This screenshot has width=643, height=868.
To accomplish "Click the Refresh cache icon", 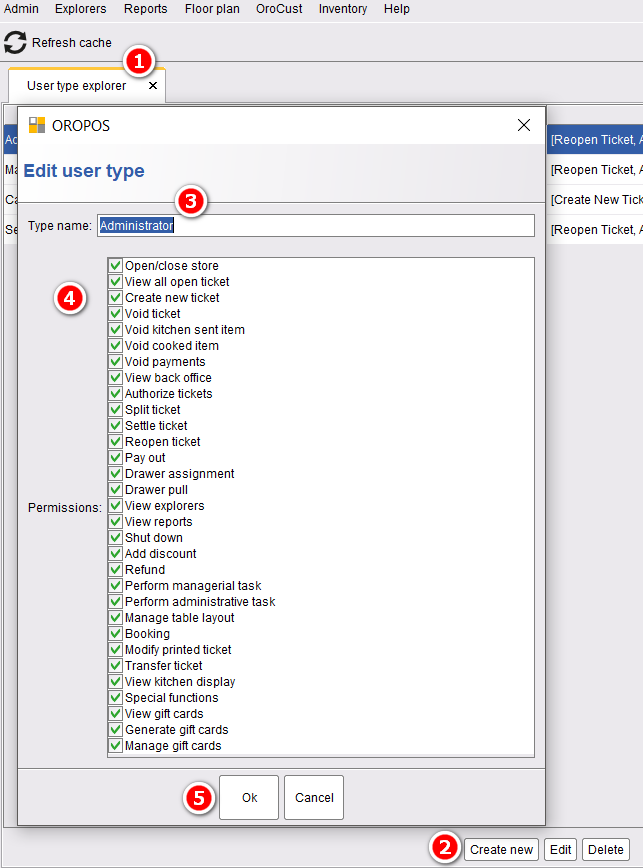I will (15, 43).
